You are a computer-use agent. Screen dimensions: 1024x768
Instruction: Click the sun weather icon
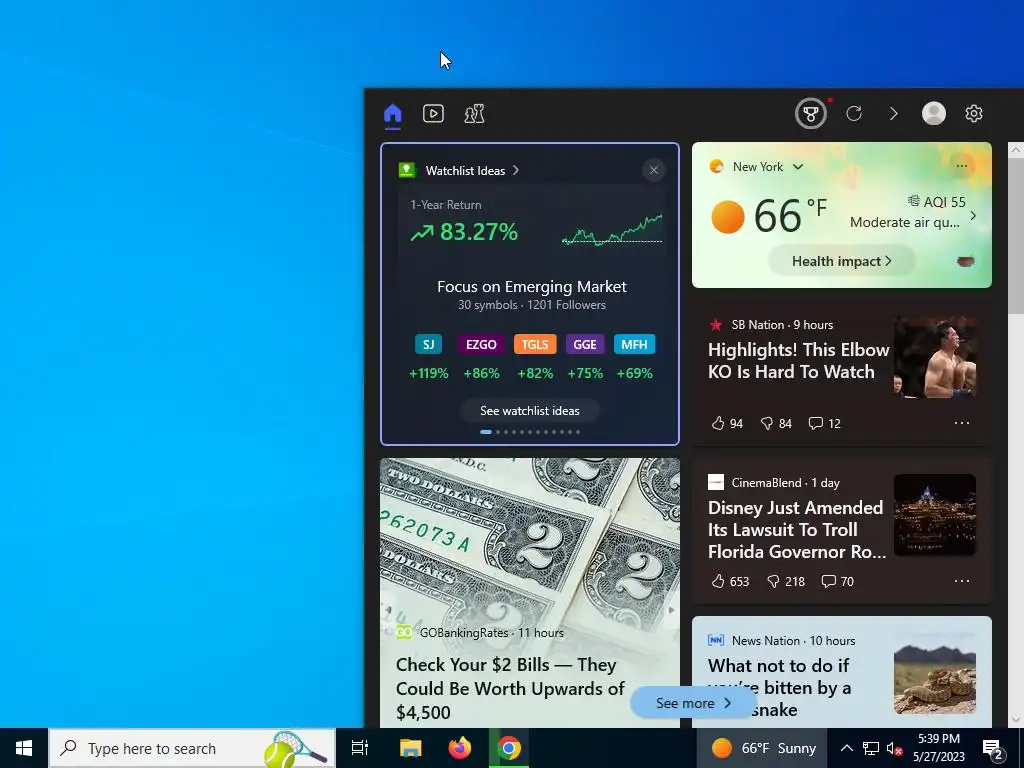click(x=728, y=217)
